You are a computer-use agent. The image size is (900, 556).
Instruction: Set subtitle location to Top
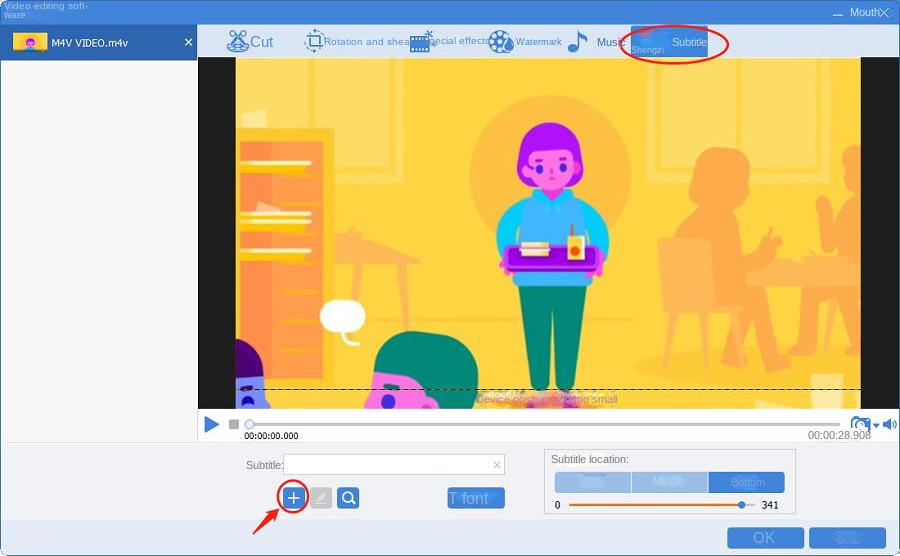tap(592, 482)
